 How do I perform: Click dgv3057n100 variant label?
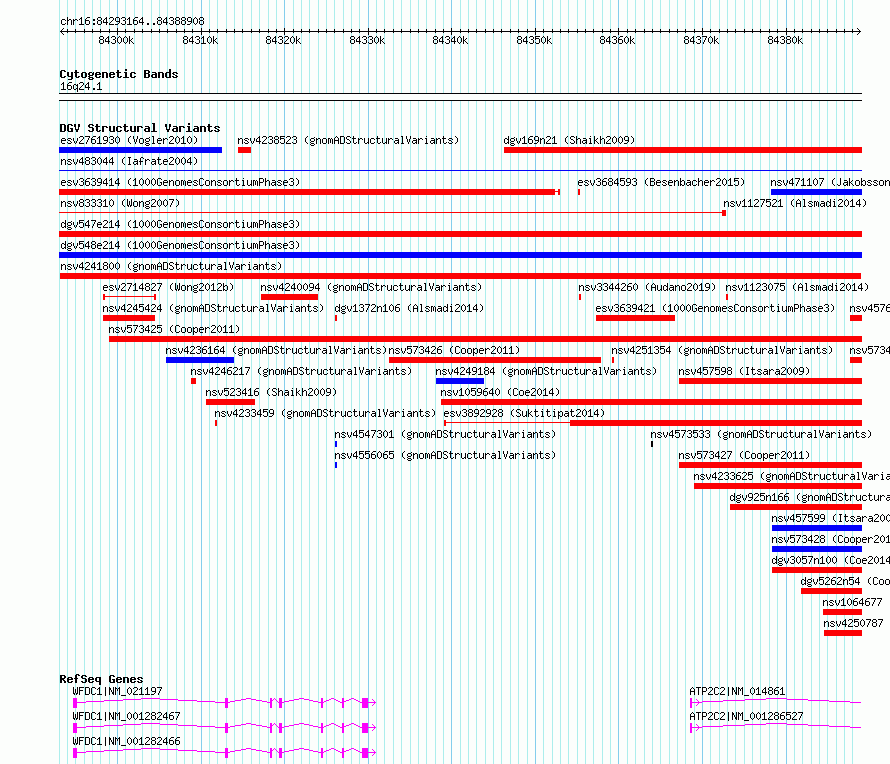pos(830,560)
